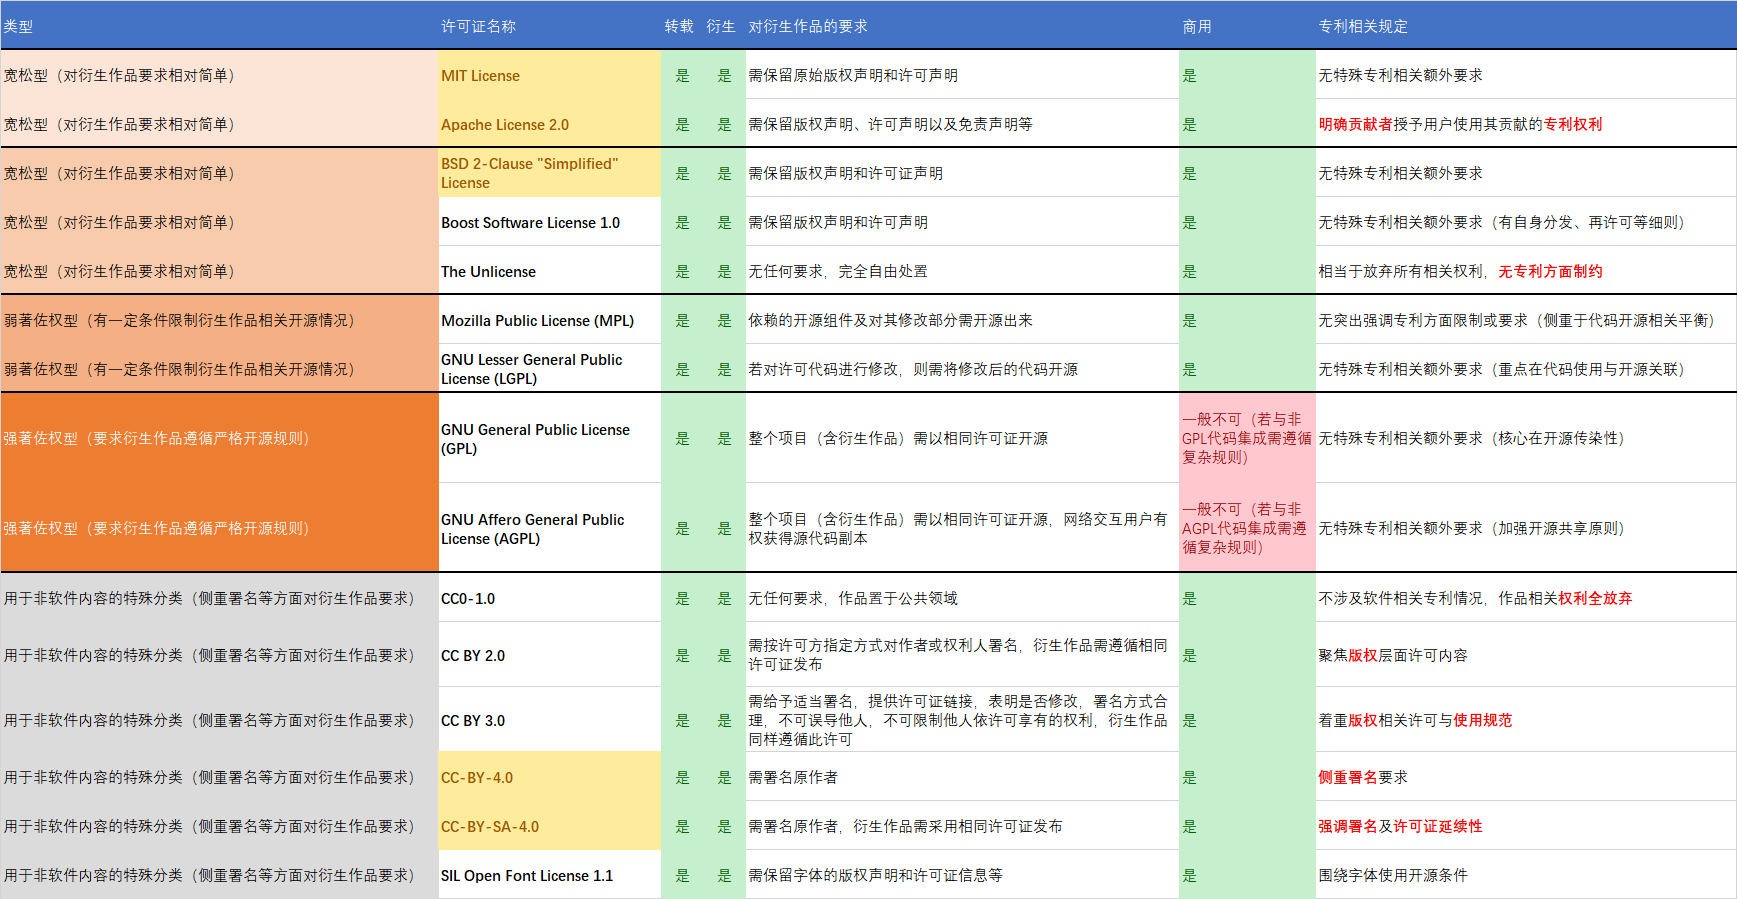Click the MIT License cell

[x=550, y=75]
